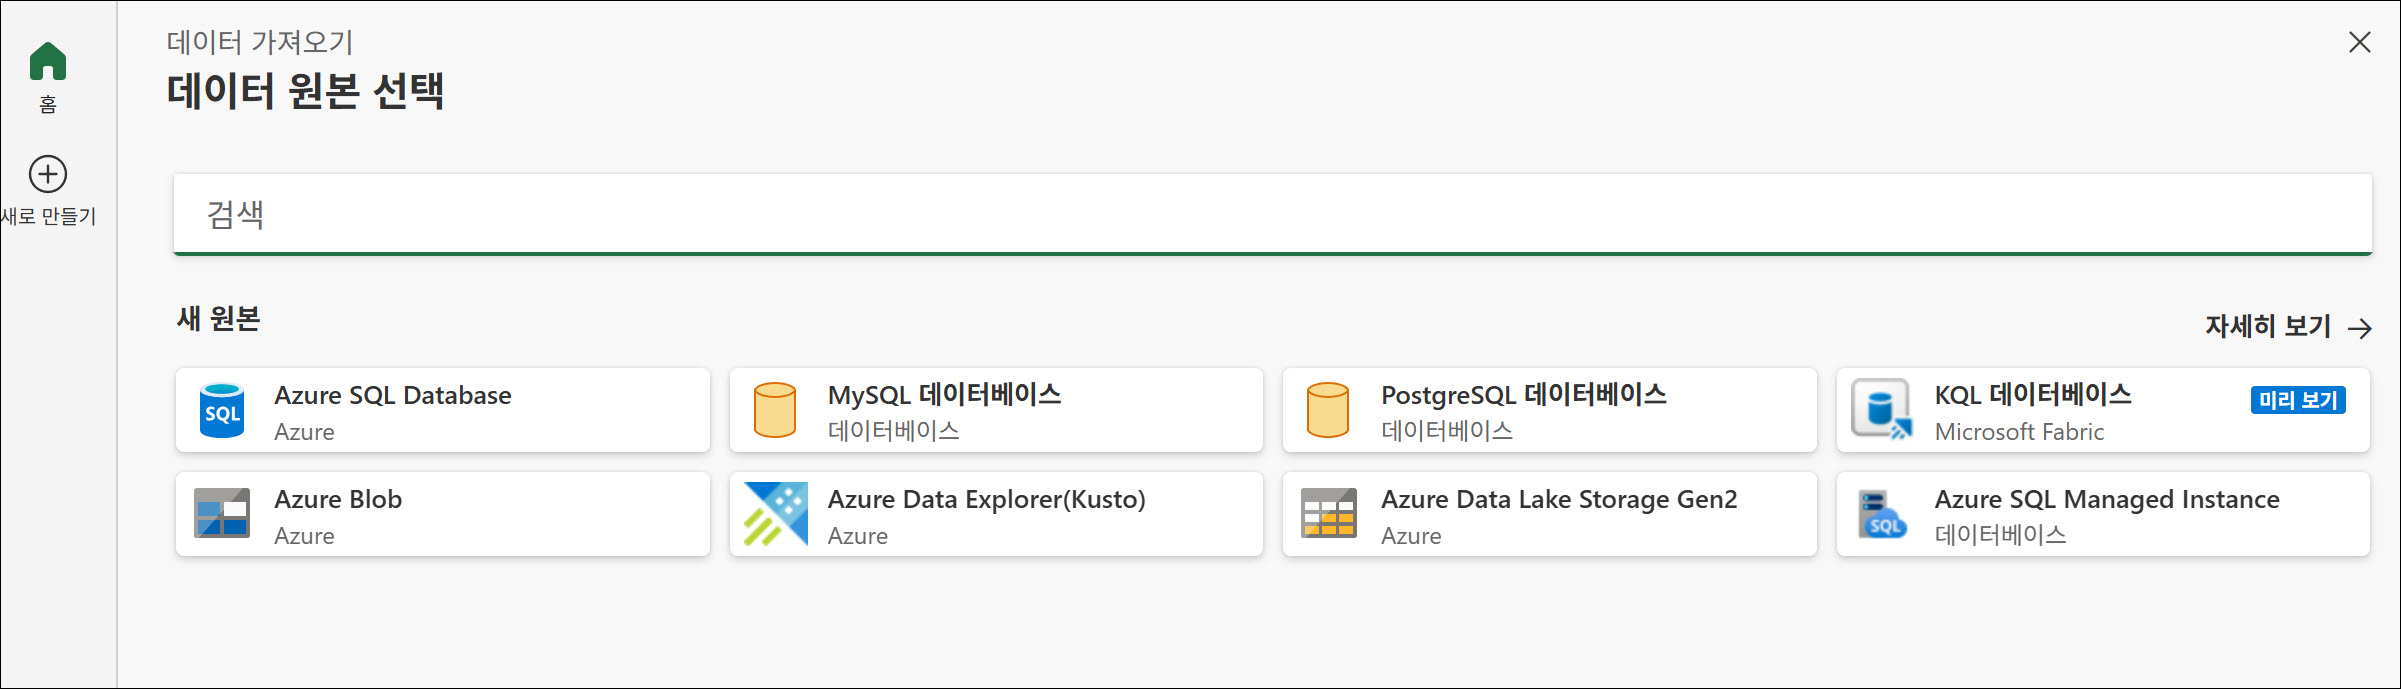The height and width of the screenshot is (689, 2401).
Task: Click the arrow next to 자세히 보기
Action: pos(2360,328)
